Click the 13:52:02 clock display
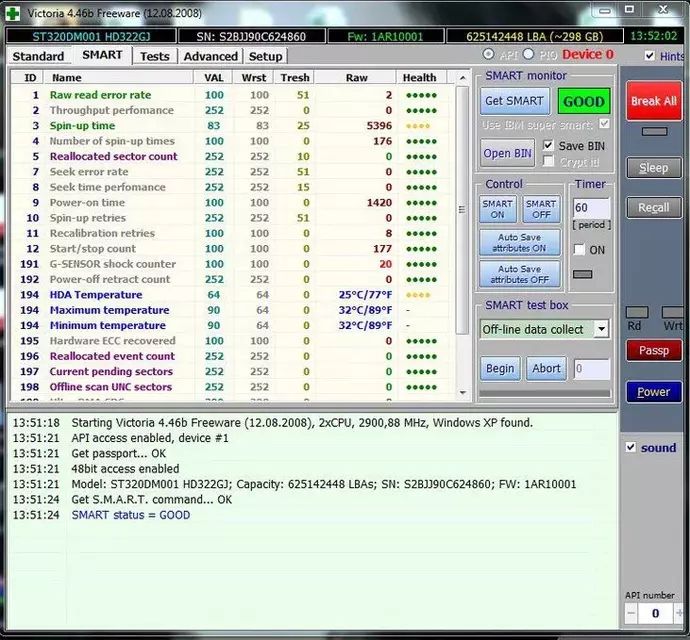690x640 pixels. (653, 36)
